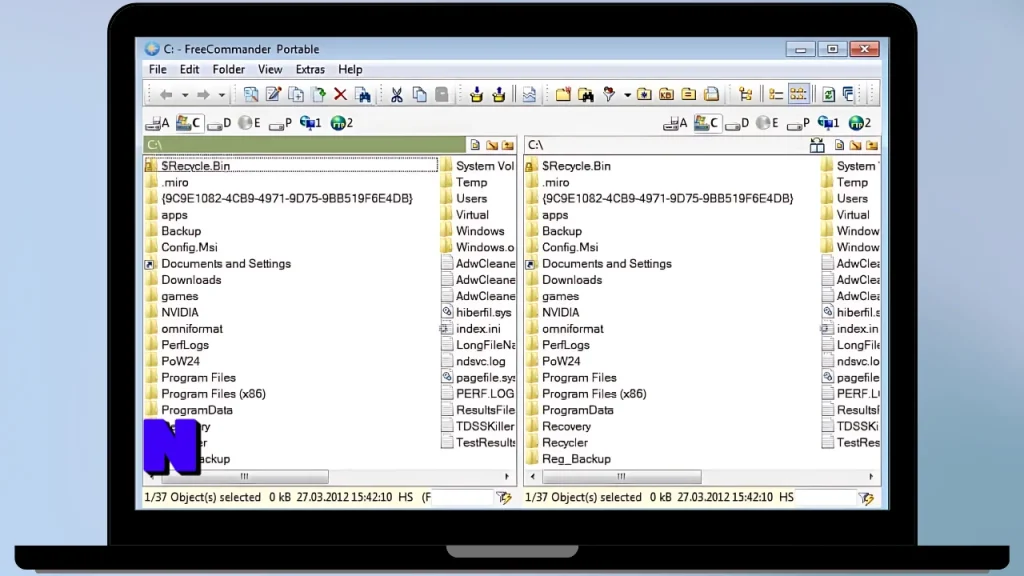The width and height of the screenshot is (1024, 576).
Task: Click the Copy files toolbar icon
Action: pos(296,95)
